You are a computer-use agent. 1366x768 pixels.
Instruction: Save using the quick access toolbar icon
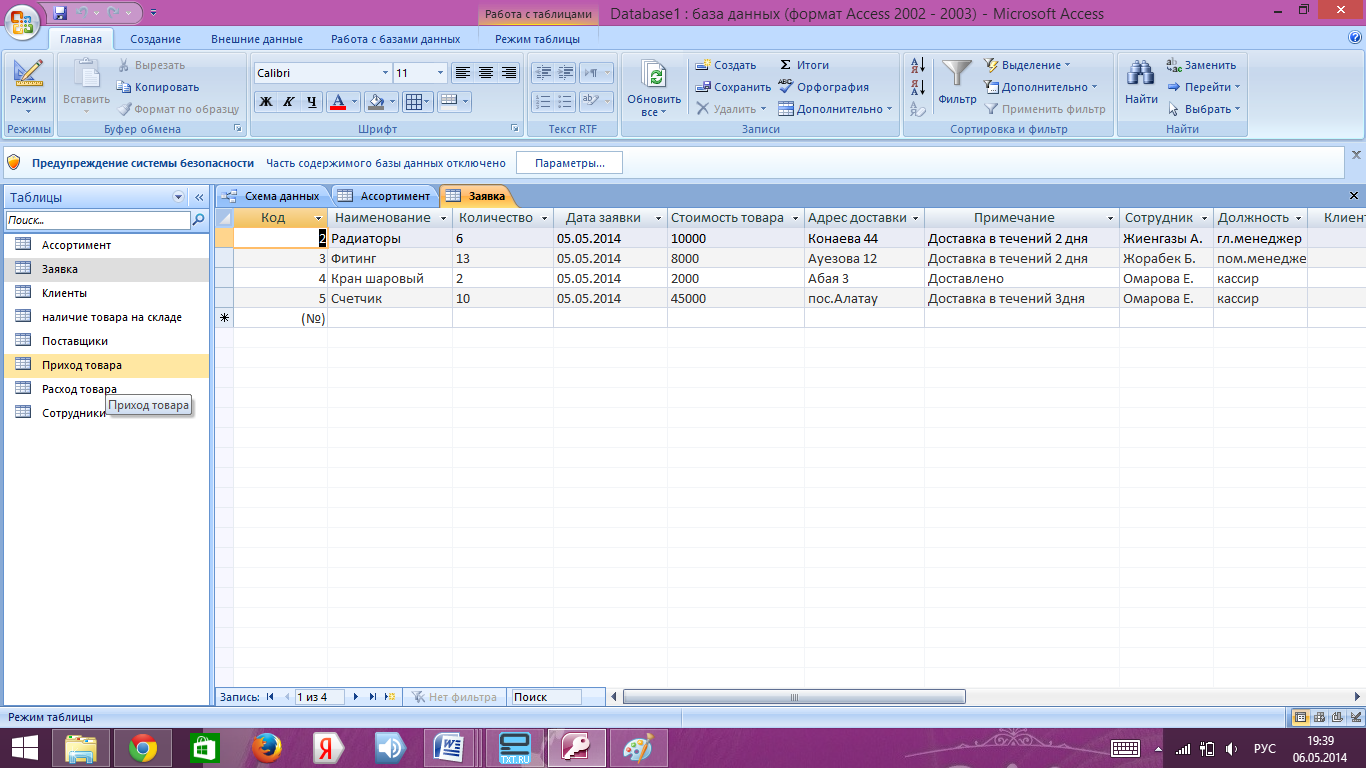(x=60, y=13)
